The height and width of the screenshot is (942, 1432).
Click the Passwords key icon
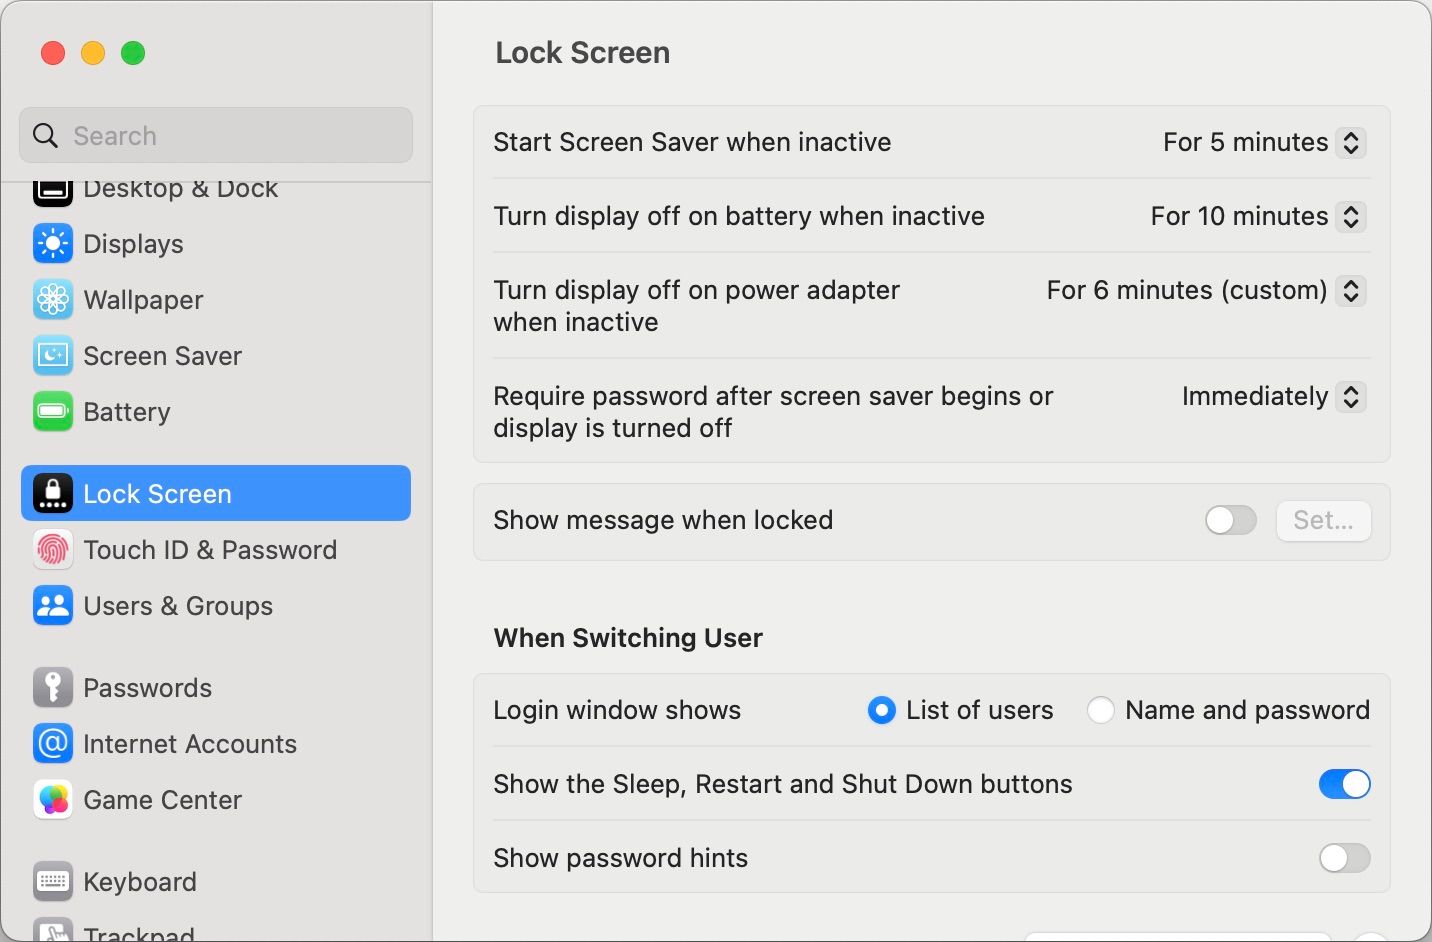[x=52, y=687]
